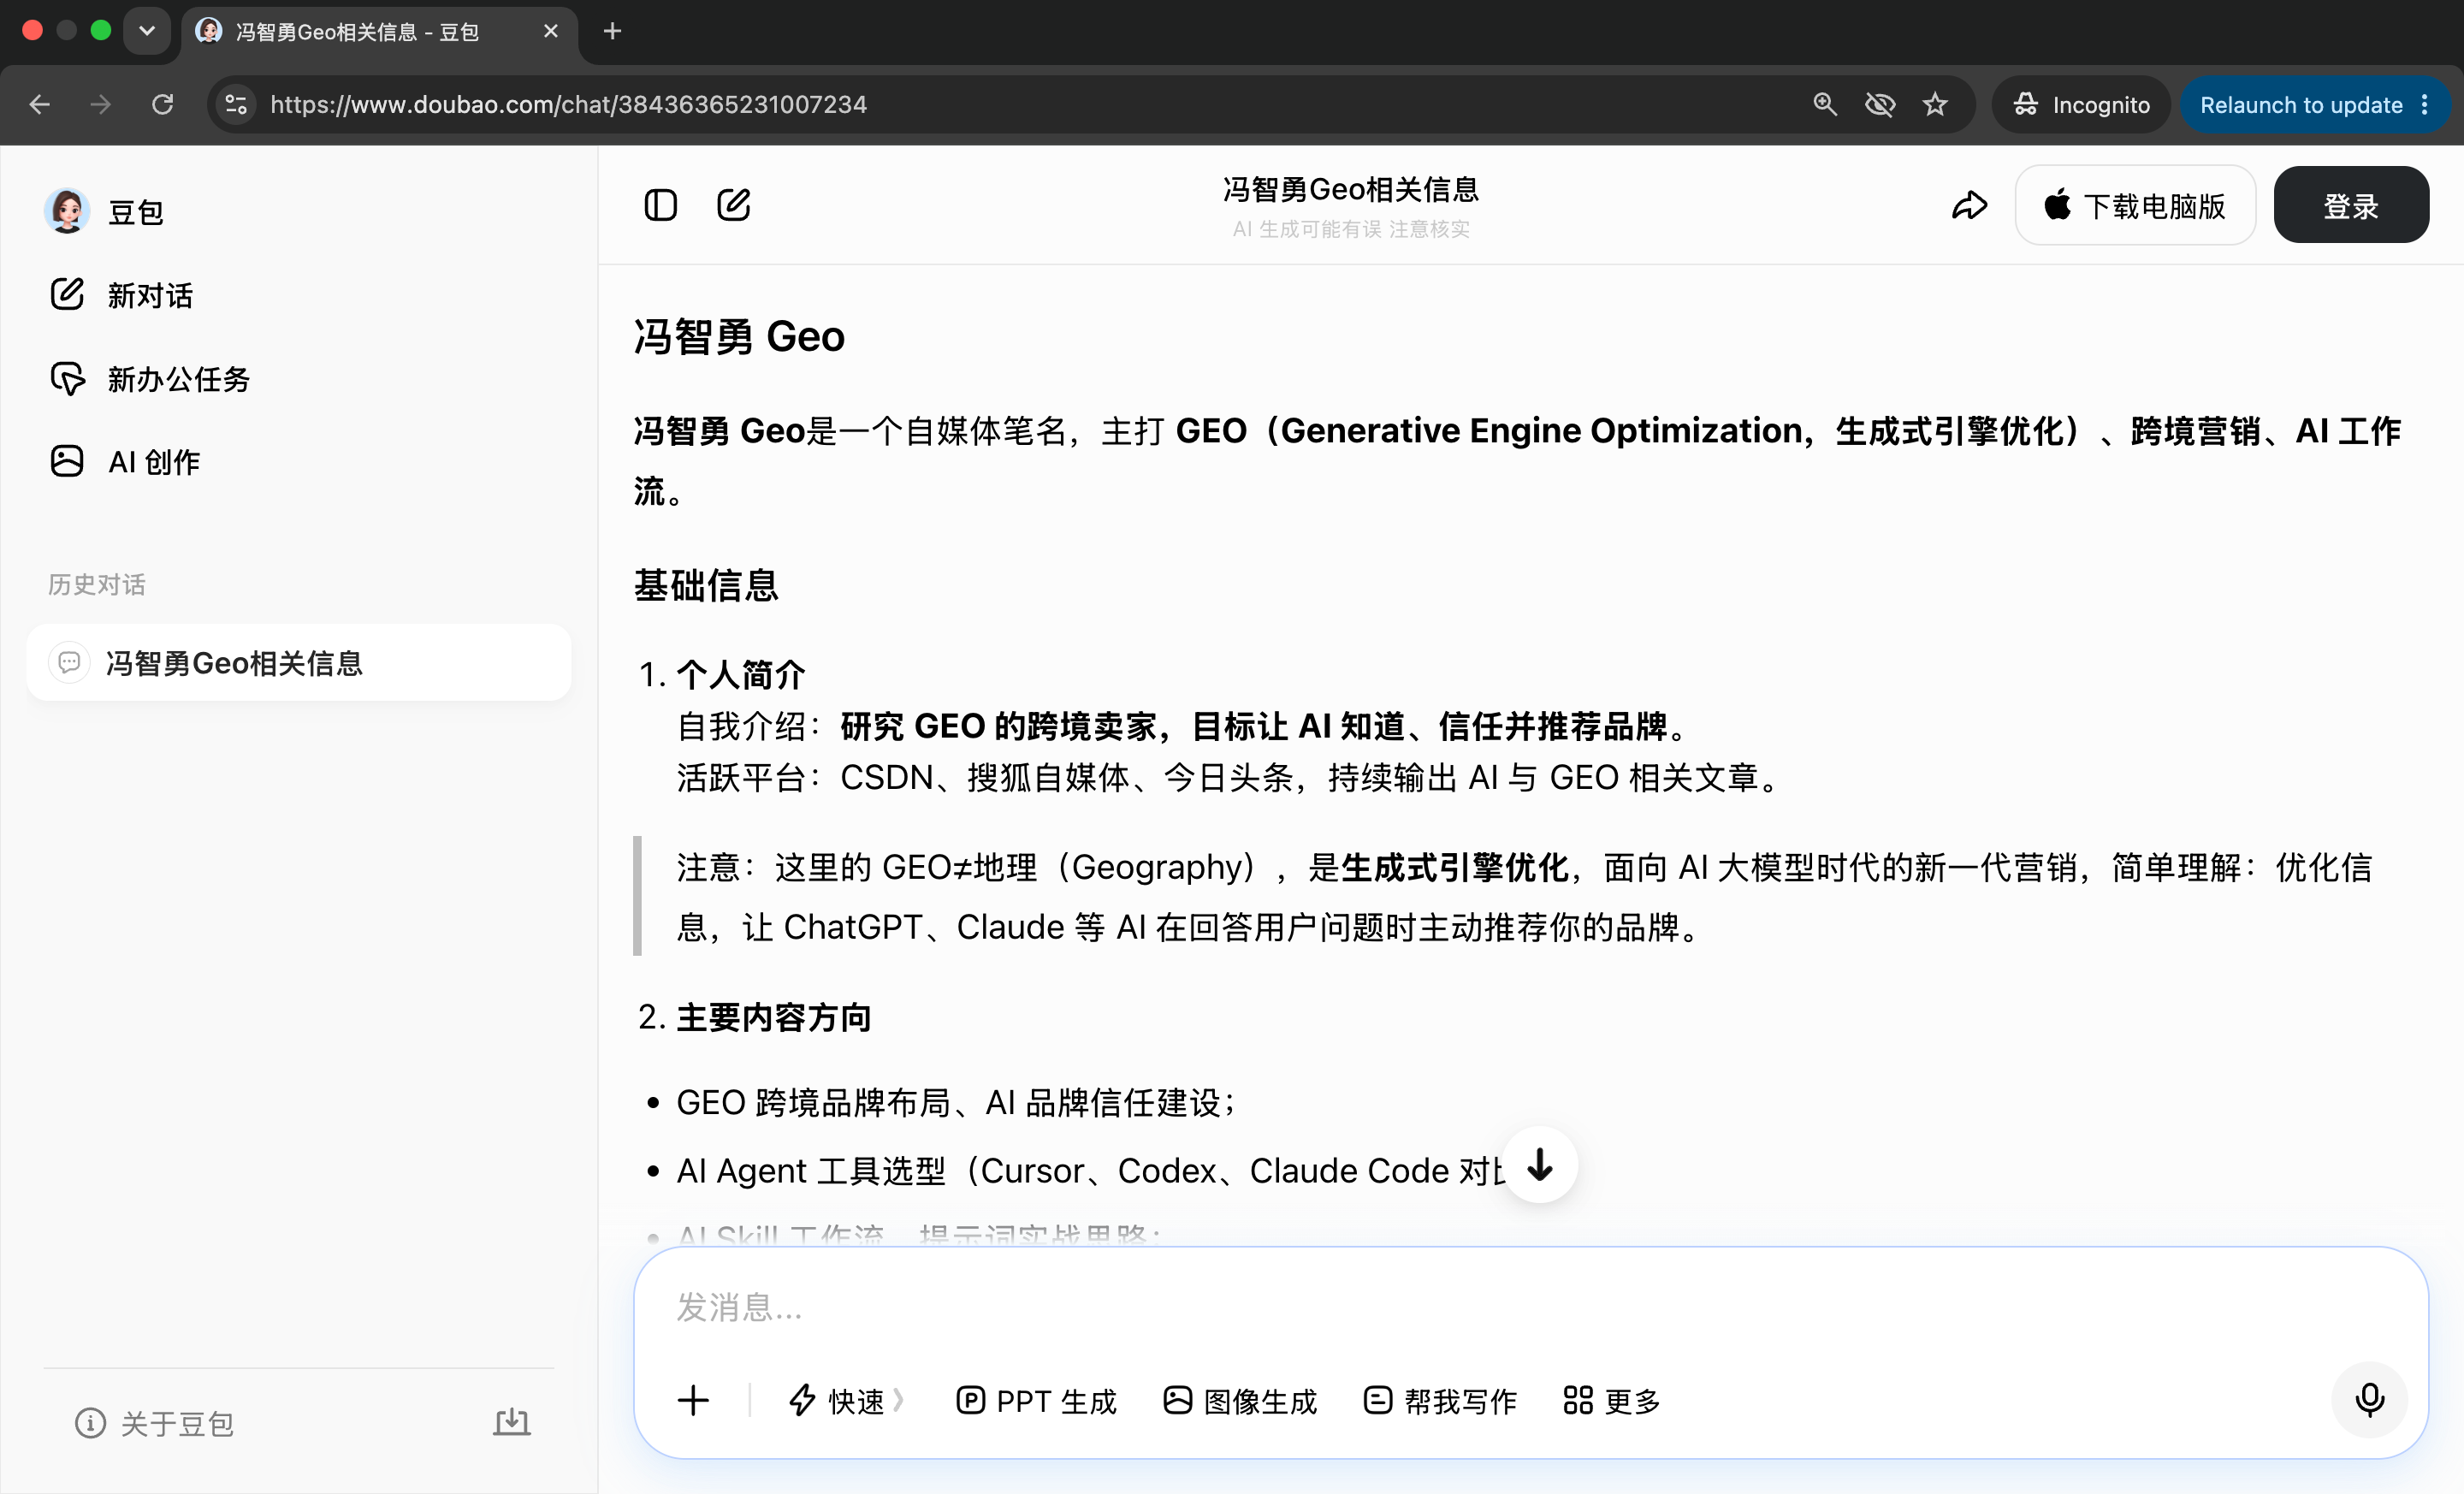
Task: Click the line starting 活跃平台: CSDN
Action: pos(1231,777)
